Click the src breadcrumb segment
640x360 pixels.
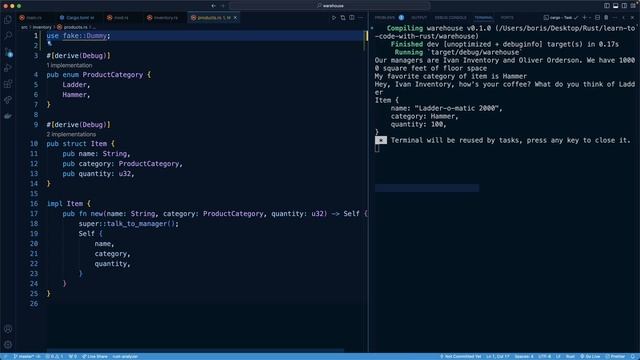pyautogui.click(x=24, y=27)
